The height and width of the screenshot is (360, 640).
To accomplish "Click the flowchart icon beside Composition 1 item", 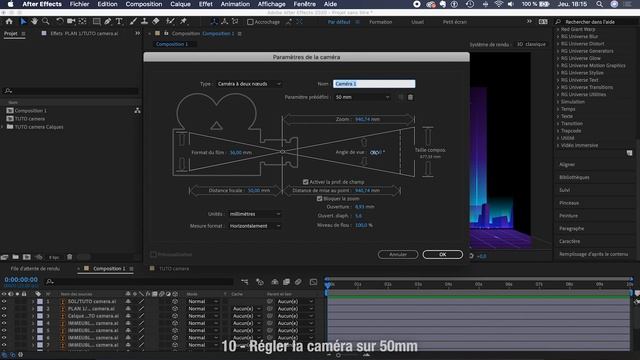I will coord(137,111).
